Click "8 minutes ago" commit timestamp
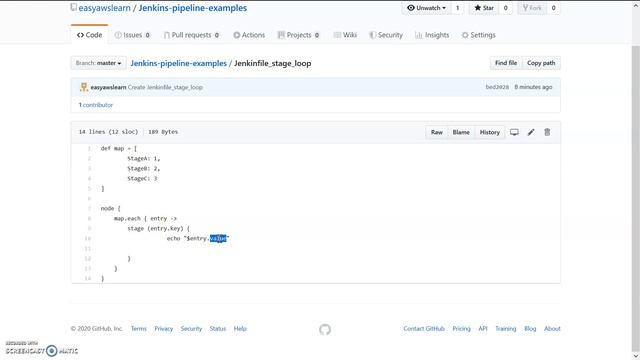 (x=533, y=87)
